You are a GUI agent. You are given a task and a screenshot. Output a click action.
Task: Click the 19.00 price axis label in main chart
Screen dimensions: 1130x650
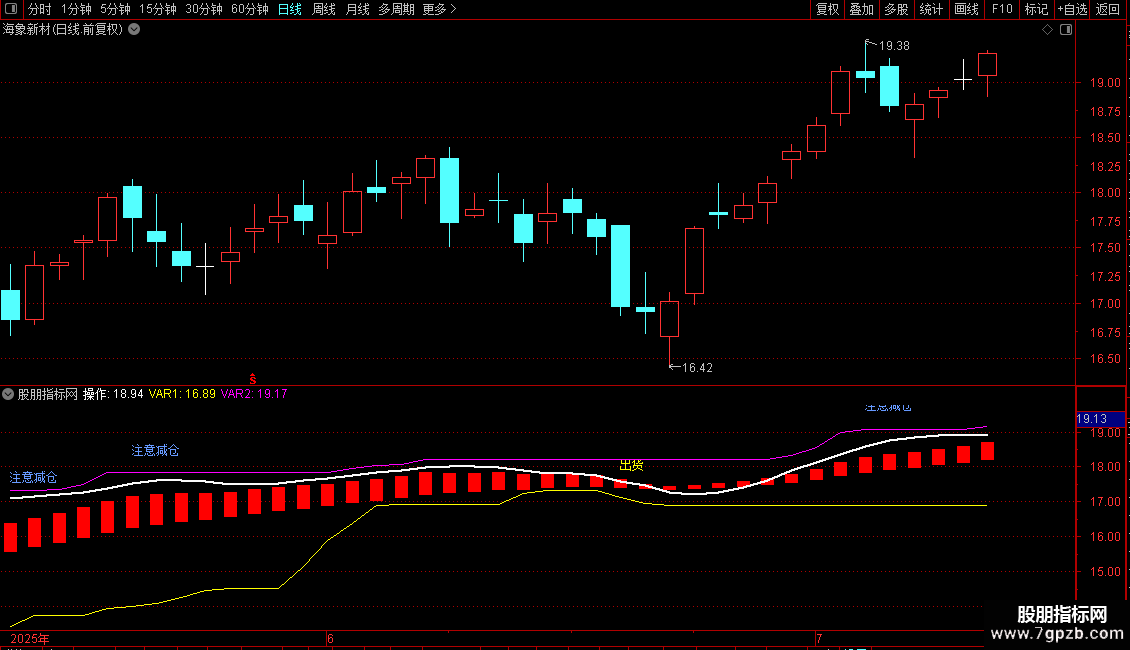click(x=1105, y=83)
